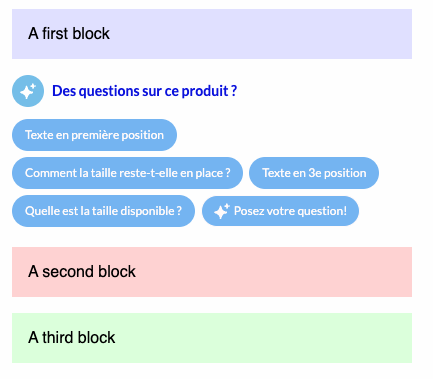Viewport: 433px width, 379px height.
Task: Click an empty area of the pink second block
Action: point(273,272)
